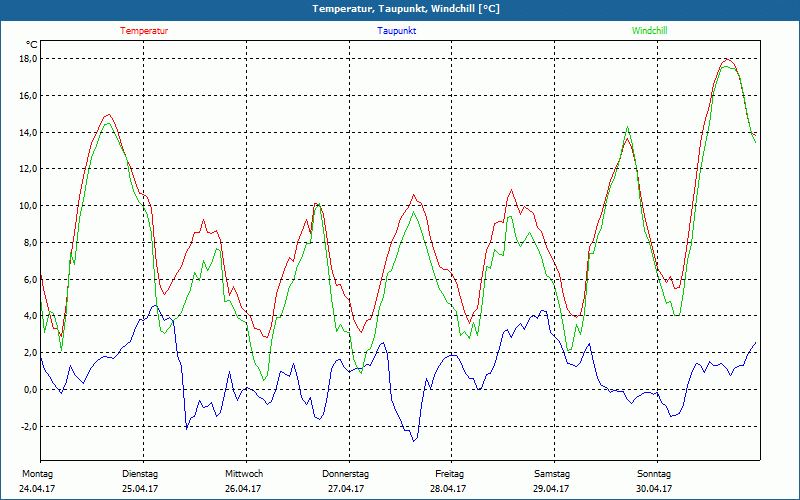Screen dimensions: 800x500
Task: Select the red 'Temperatur' legend label
Action: tap(144, 31)
